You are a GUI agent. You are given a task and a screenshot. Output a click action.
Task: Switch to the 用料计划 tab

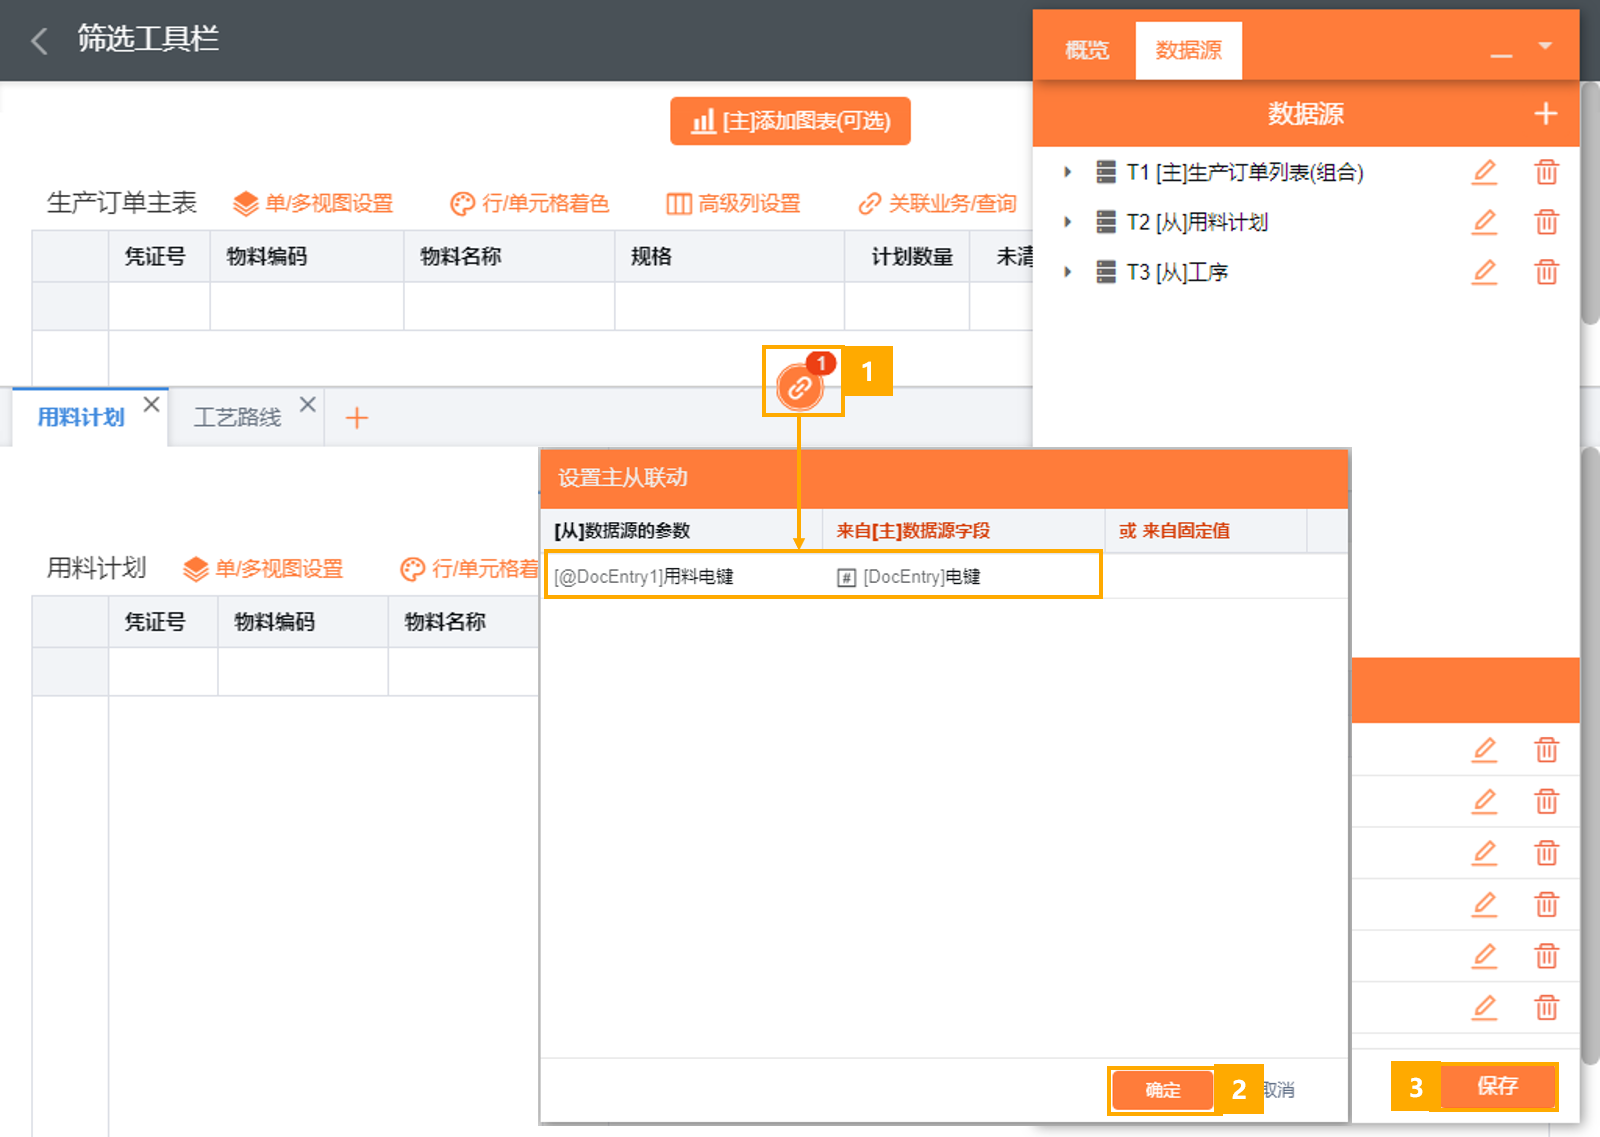[81, 417]
